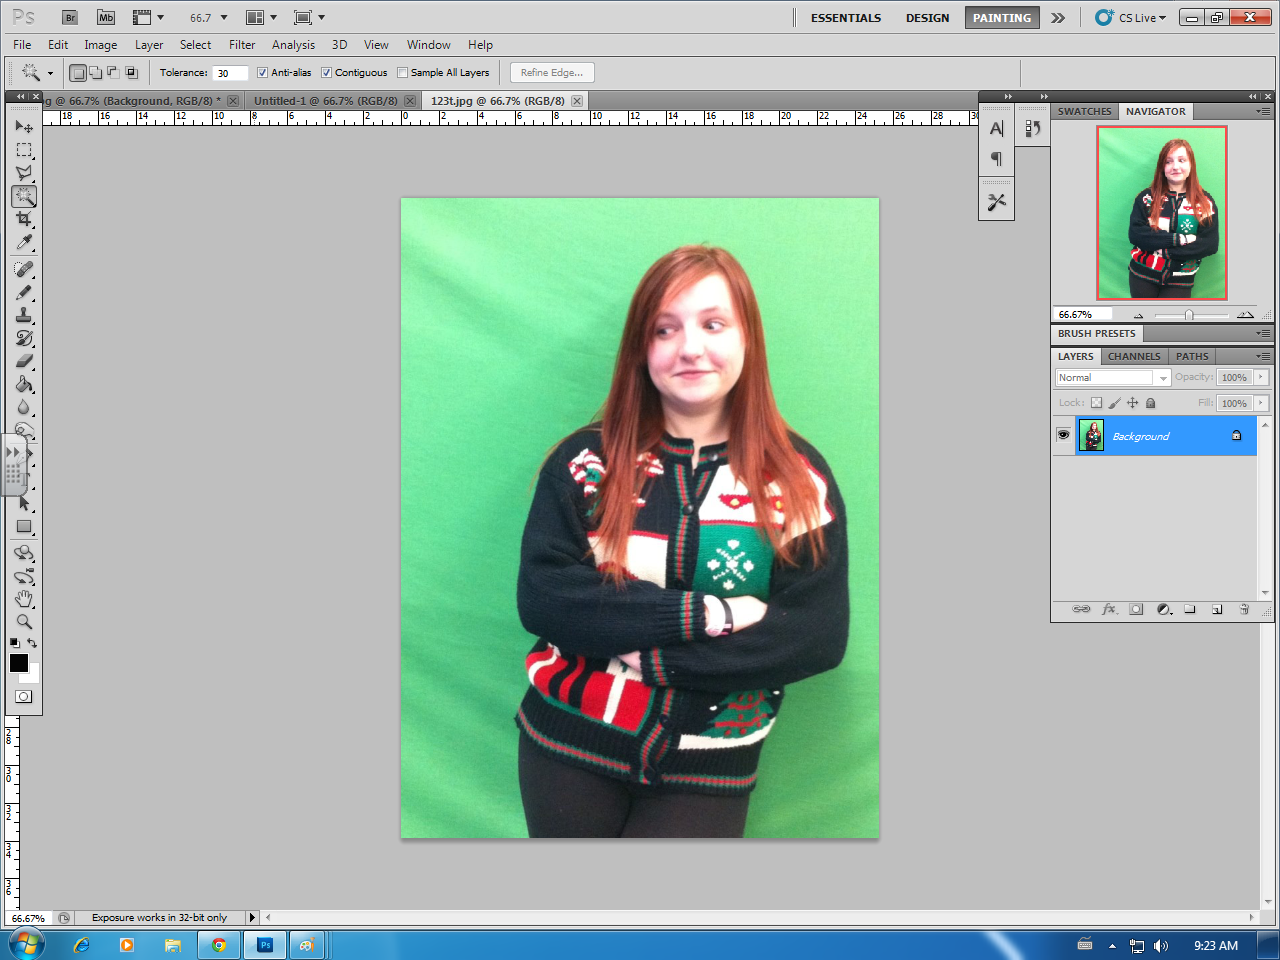Expand more workspaces with double chevron

(x=1058, y=17)
